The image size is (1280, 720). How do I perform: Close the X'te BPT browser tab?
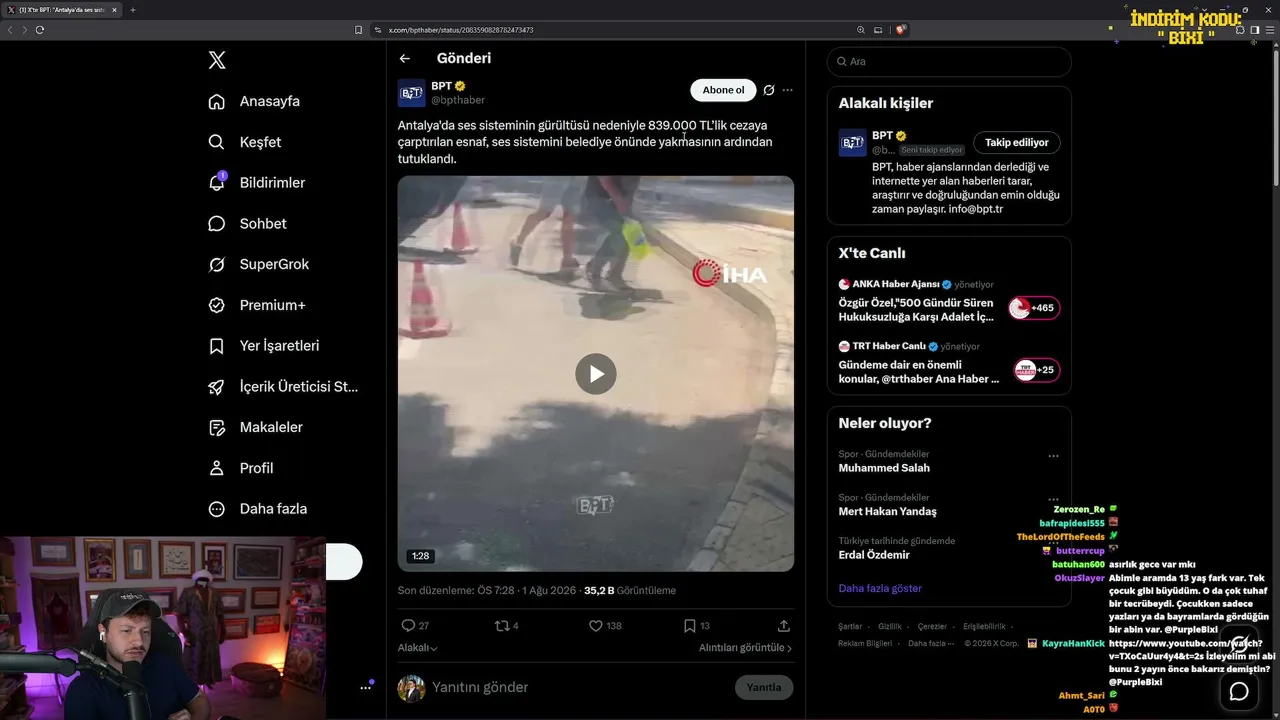point(113,10)
